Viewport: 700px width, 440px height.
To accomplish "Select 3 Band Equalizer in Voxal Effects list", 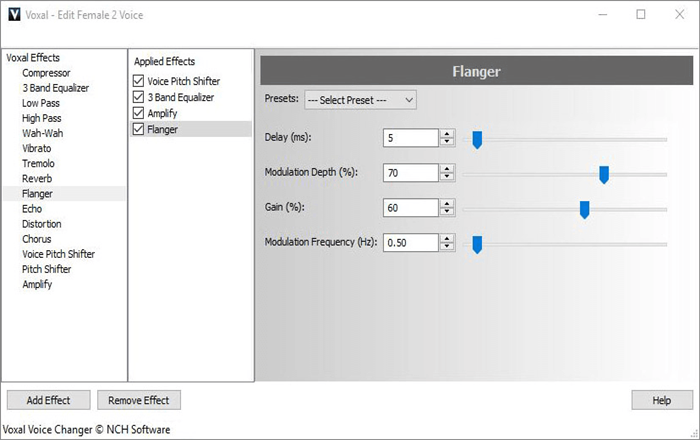I will (55, 88).
